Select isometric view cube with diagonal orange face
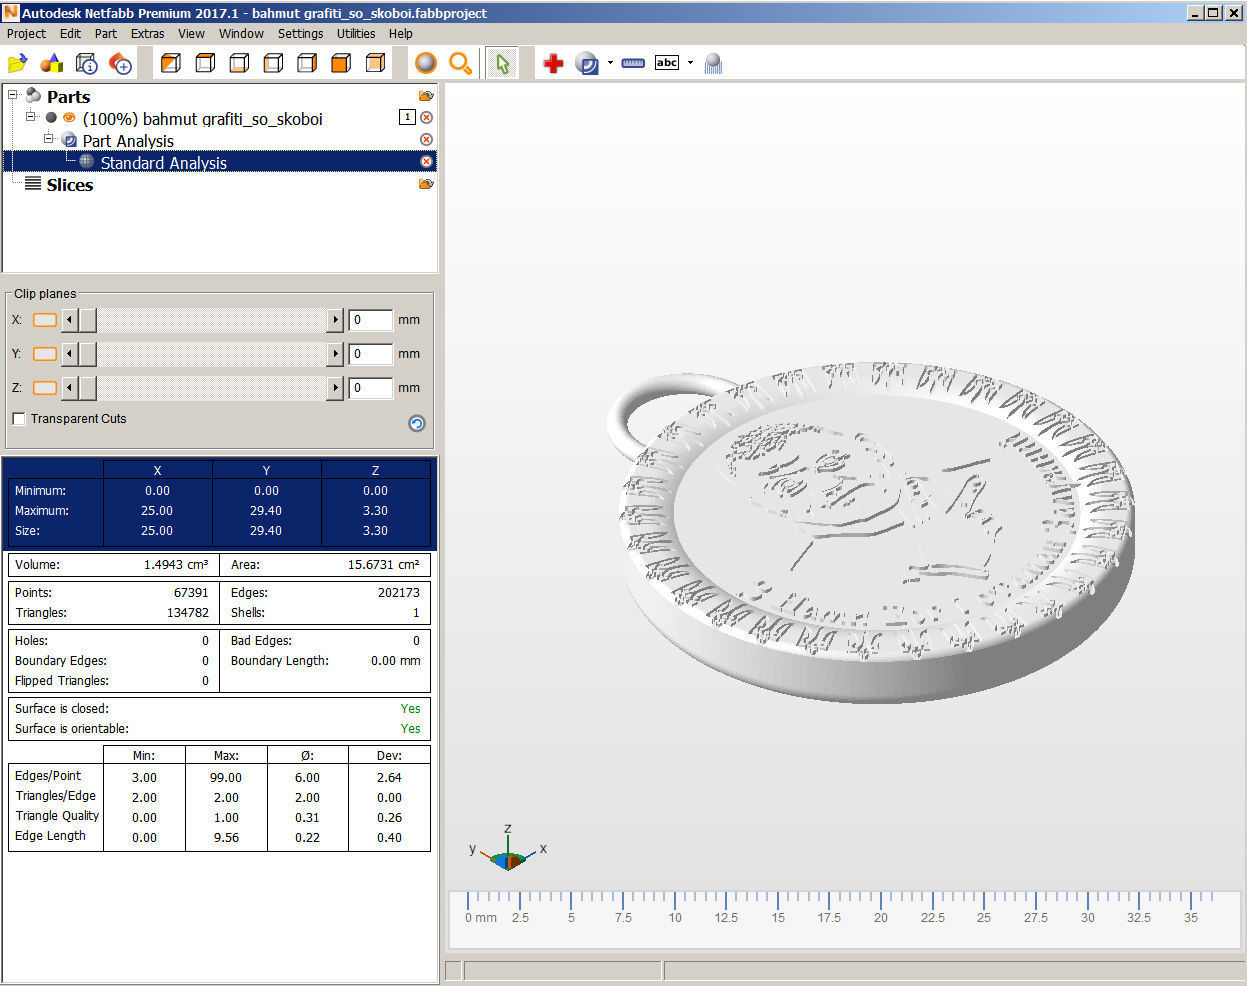 click(x=171, y=63)
